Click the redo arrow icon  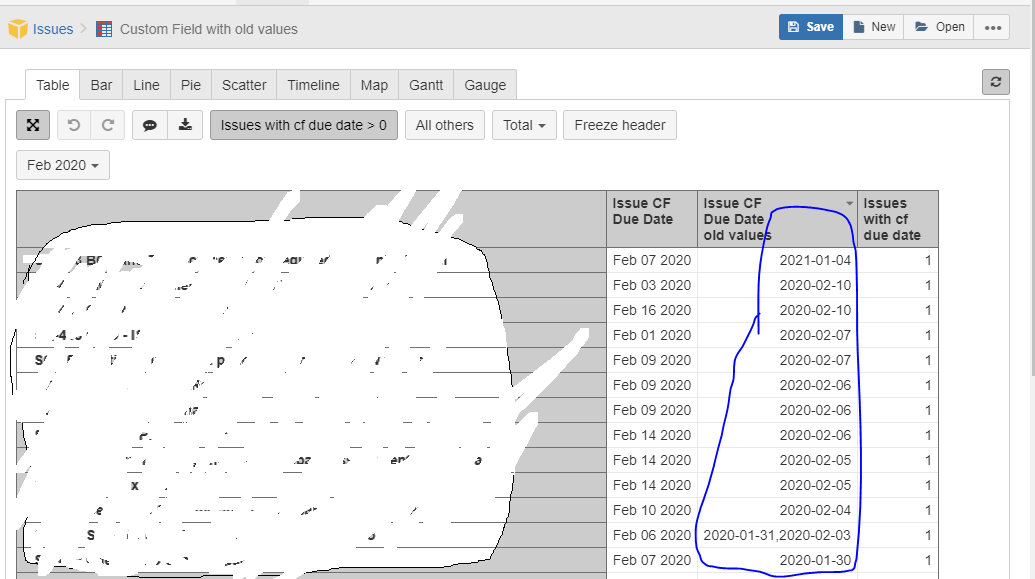[107, 125]
